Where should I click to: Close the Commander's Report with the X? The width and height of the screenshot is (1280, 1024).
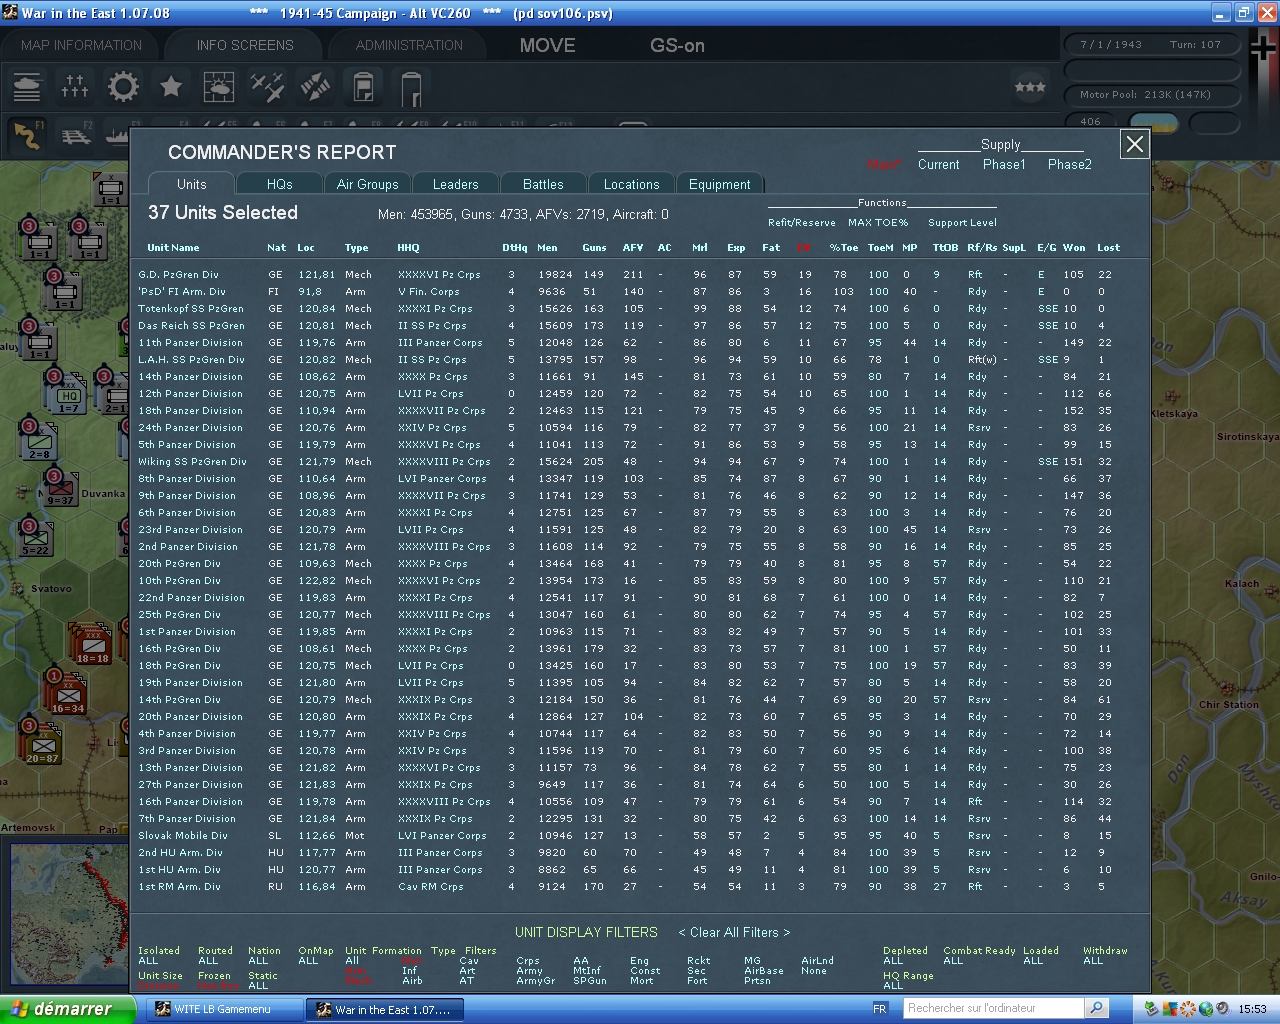(x=1135, y=144)
